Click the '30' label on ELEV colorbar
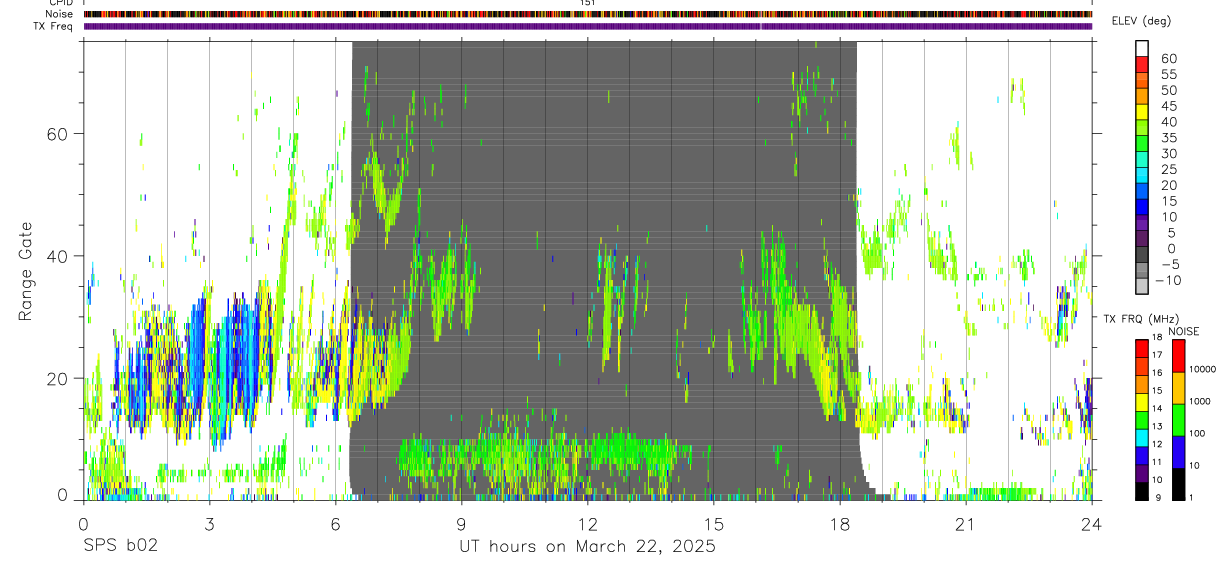This screenshot has height=567, width=1228. click(x=1168, y=154)
